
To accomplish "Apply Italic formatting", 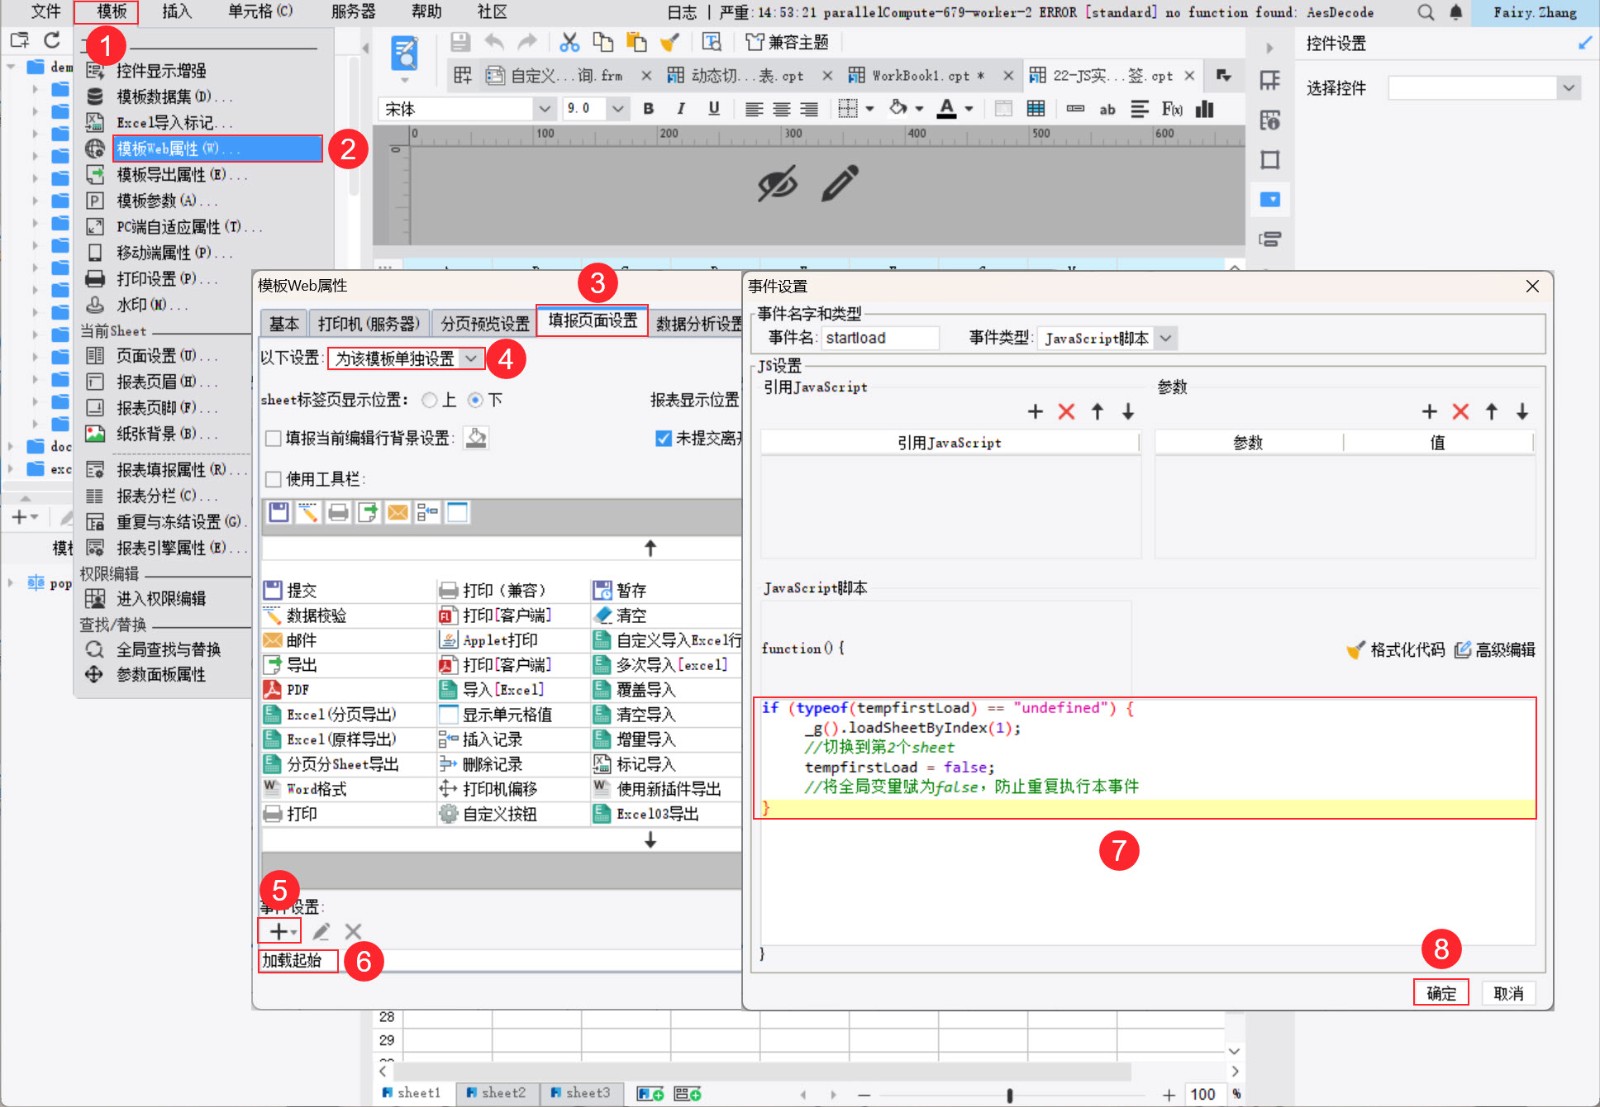I will pos(681,109).
